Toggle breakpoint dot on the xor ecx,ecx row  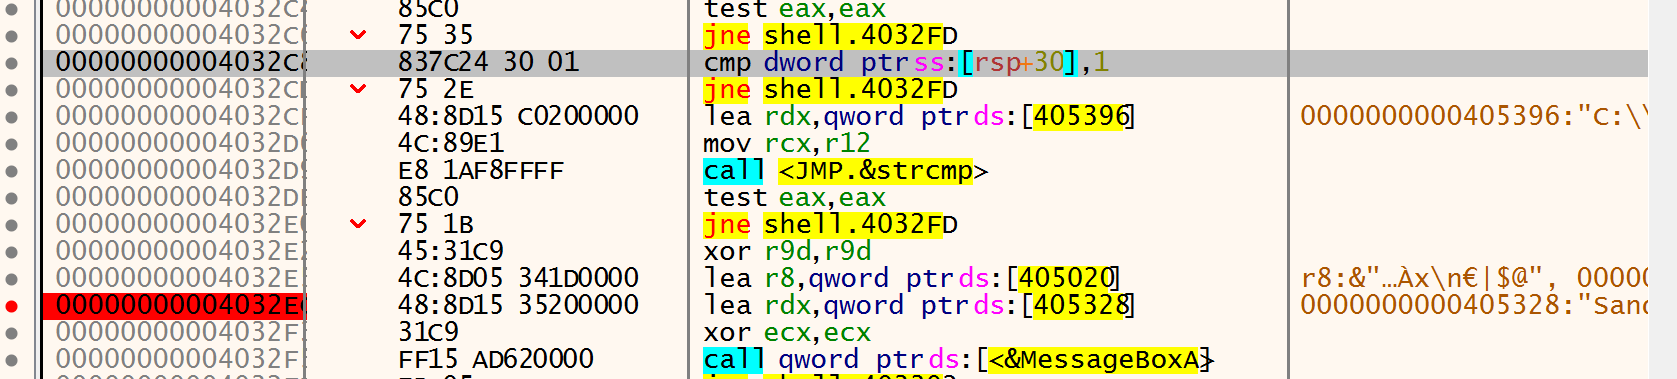pos(11,333)
